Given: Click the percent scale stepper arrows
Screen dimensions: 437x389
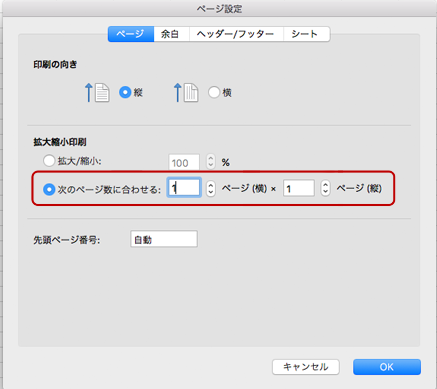Looking at the screenshot, I should coord(210,161).
